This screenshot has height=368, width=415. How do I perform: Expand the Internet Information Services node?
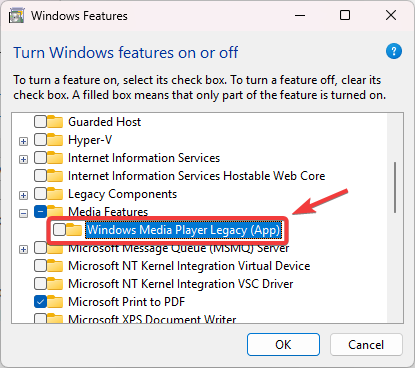[23, 159]
